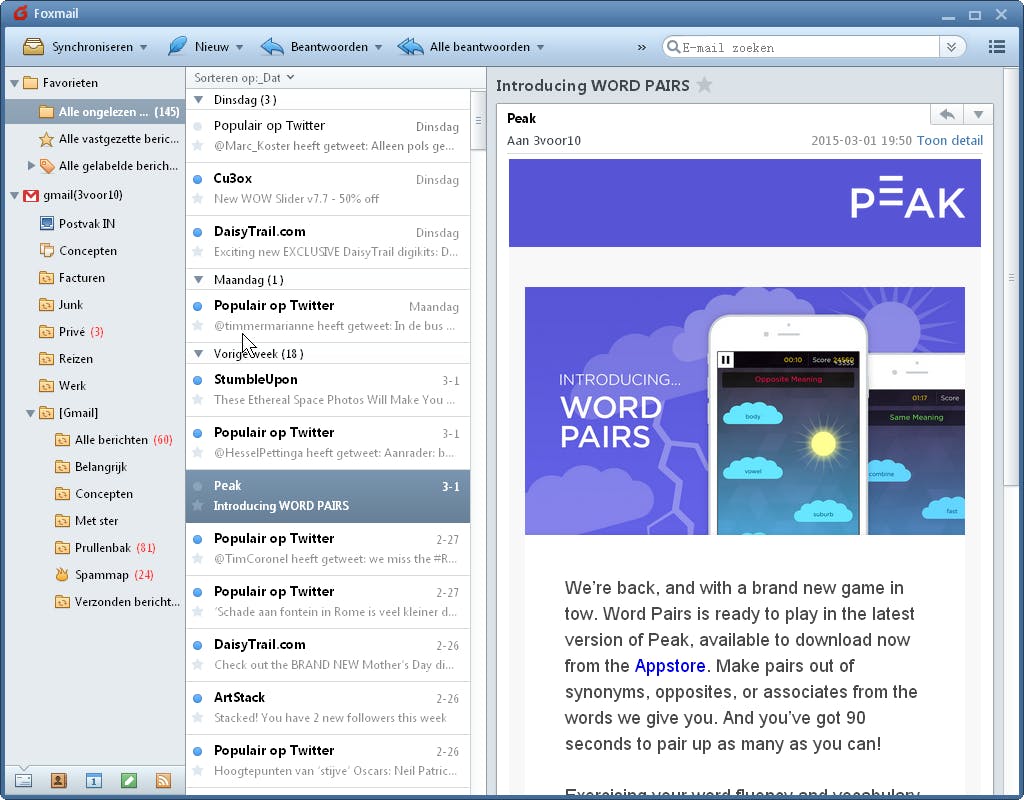Select the Alle ongelezen (145) folder
Image resolution: width=1024 pixels, height=800 pixels.
pyautogui.click(x=95, y=112)
